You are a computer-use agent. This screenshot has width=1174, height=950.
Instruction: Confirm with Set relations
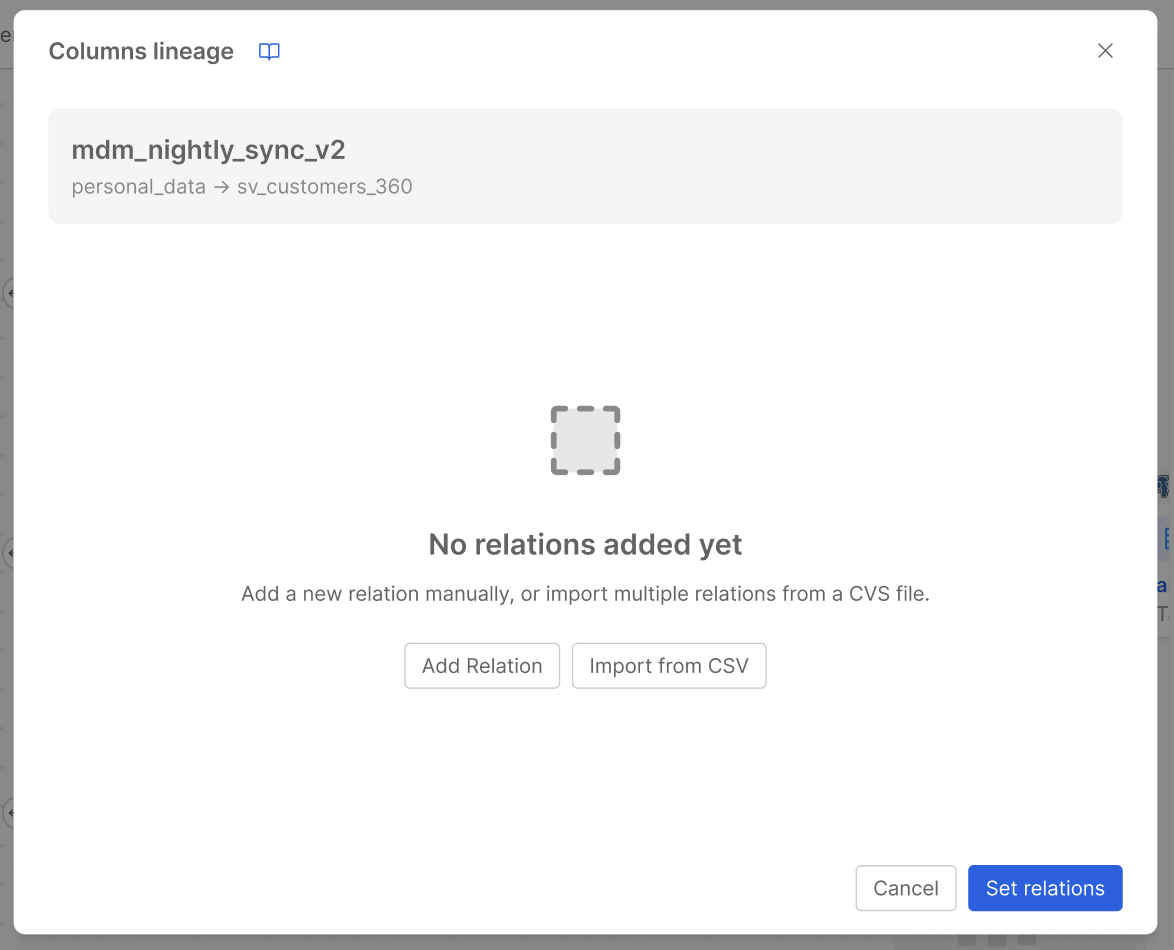point(1045,888)
